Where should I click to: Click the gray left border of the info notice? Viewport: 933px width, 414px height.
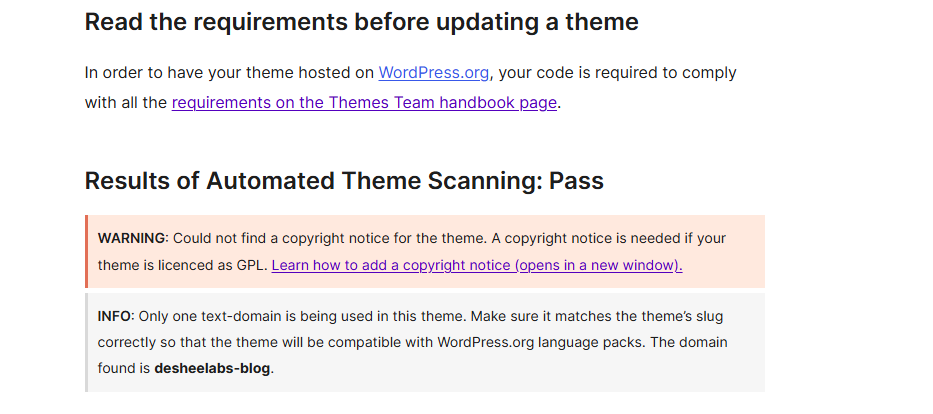86,343
